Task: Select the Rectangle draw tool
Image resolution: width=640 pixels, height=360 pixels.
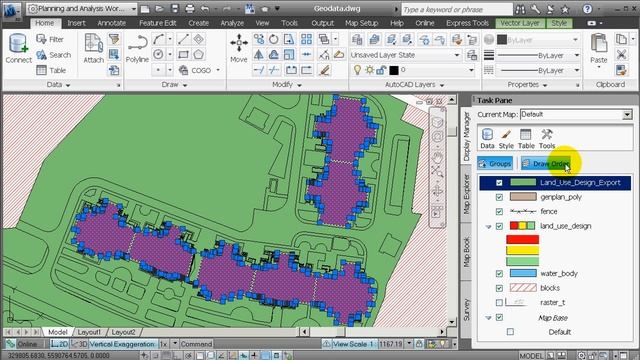Action: coord(183,54)
